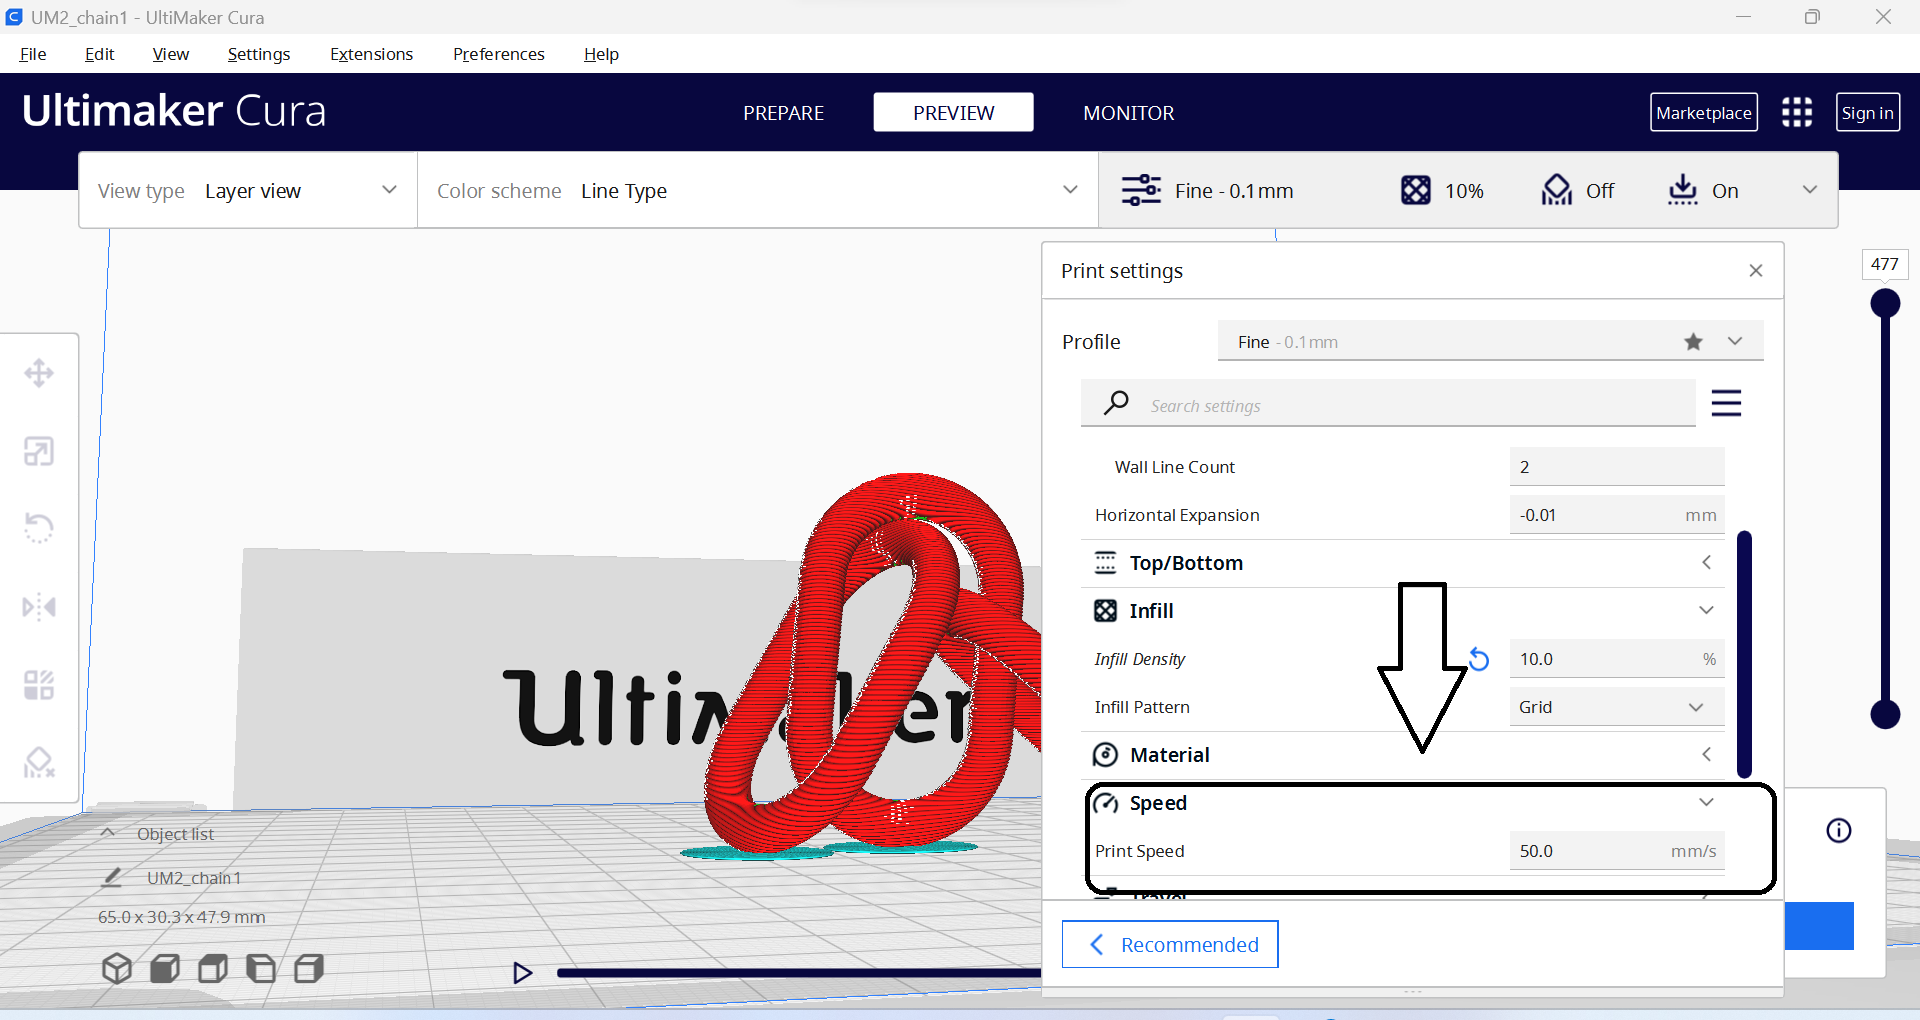Click the info icon beside the settings panel

(1839, 830)
